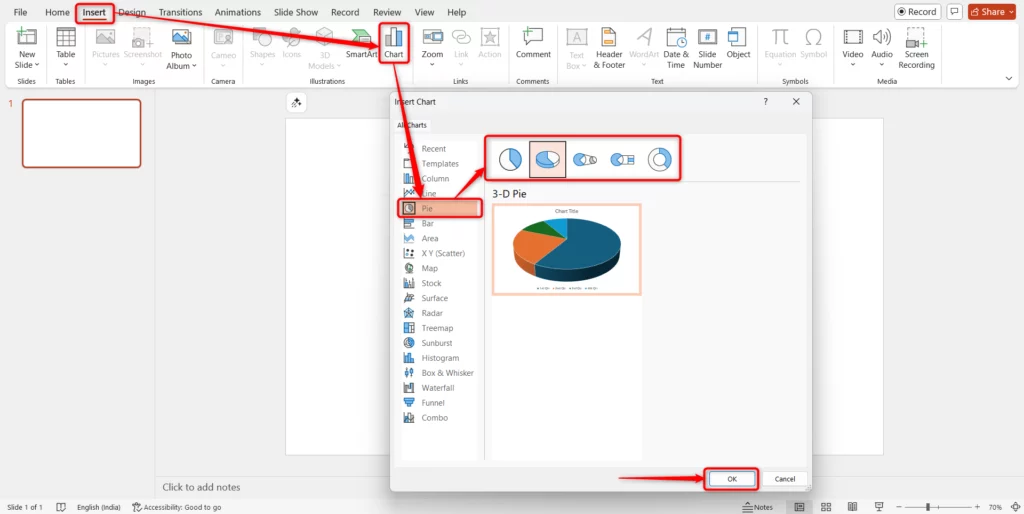This screenshot has width=1024, height=514.
Task: Click the Zoom icon in Links group
Action: (x=432, y=43)
